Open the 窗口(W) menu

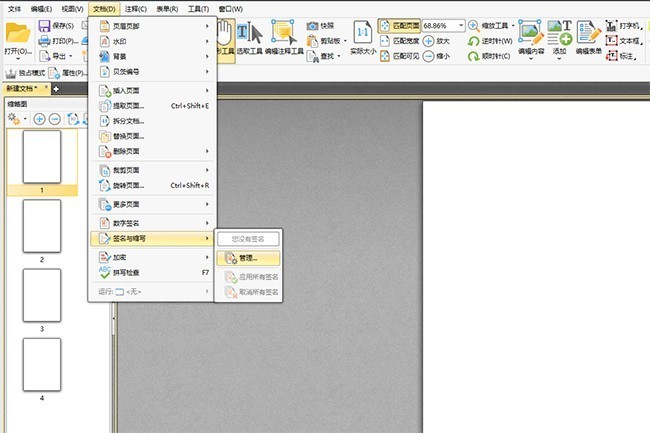tap(230, 9)
